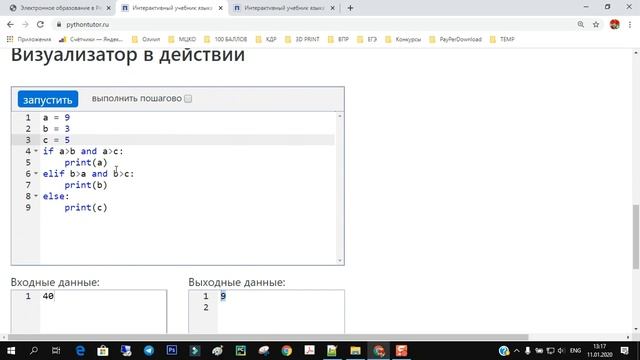Open the Конкурсы bookmarks folder

[403, 39]
